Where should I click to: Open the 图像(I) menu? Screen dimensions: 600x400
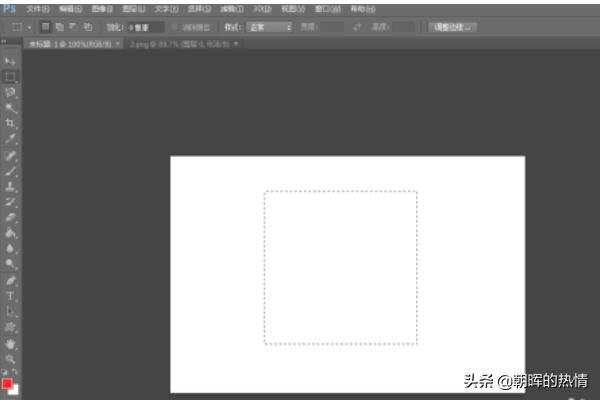[x=102, y=9]
